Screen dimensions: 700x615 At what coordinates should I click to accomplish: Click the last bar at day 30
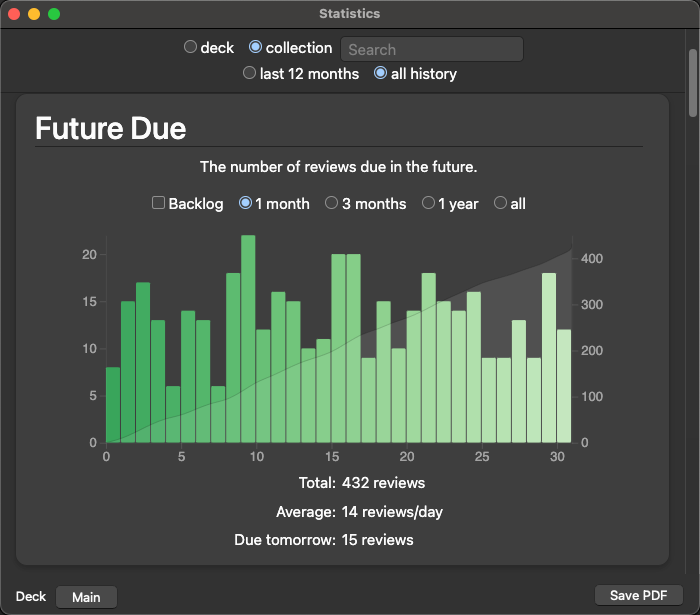tap(564, 386)
